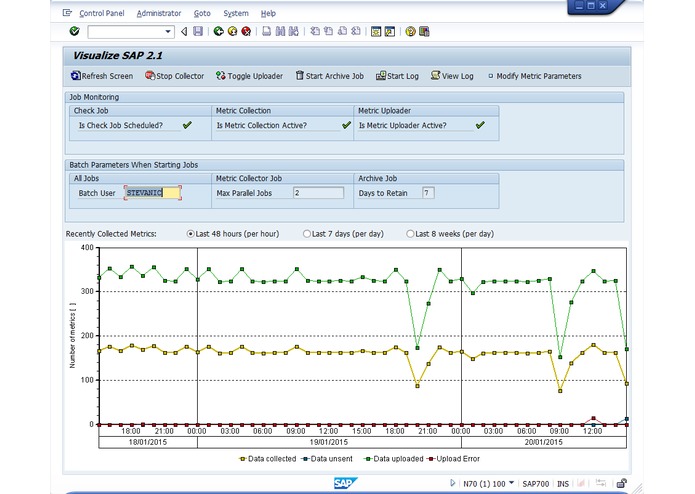The width and height of the screenshot is (695, 494).
Task: Select Last 7 days (per day) radio
Action: [x=306, y=233]
